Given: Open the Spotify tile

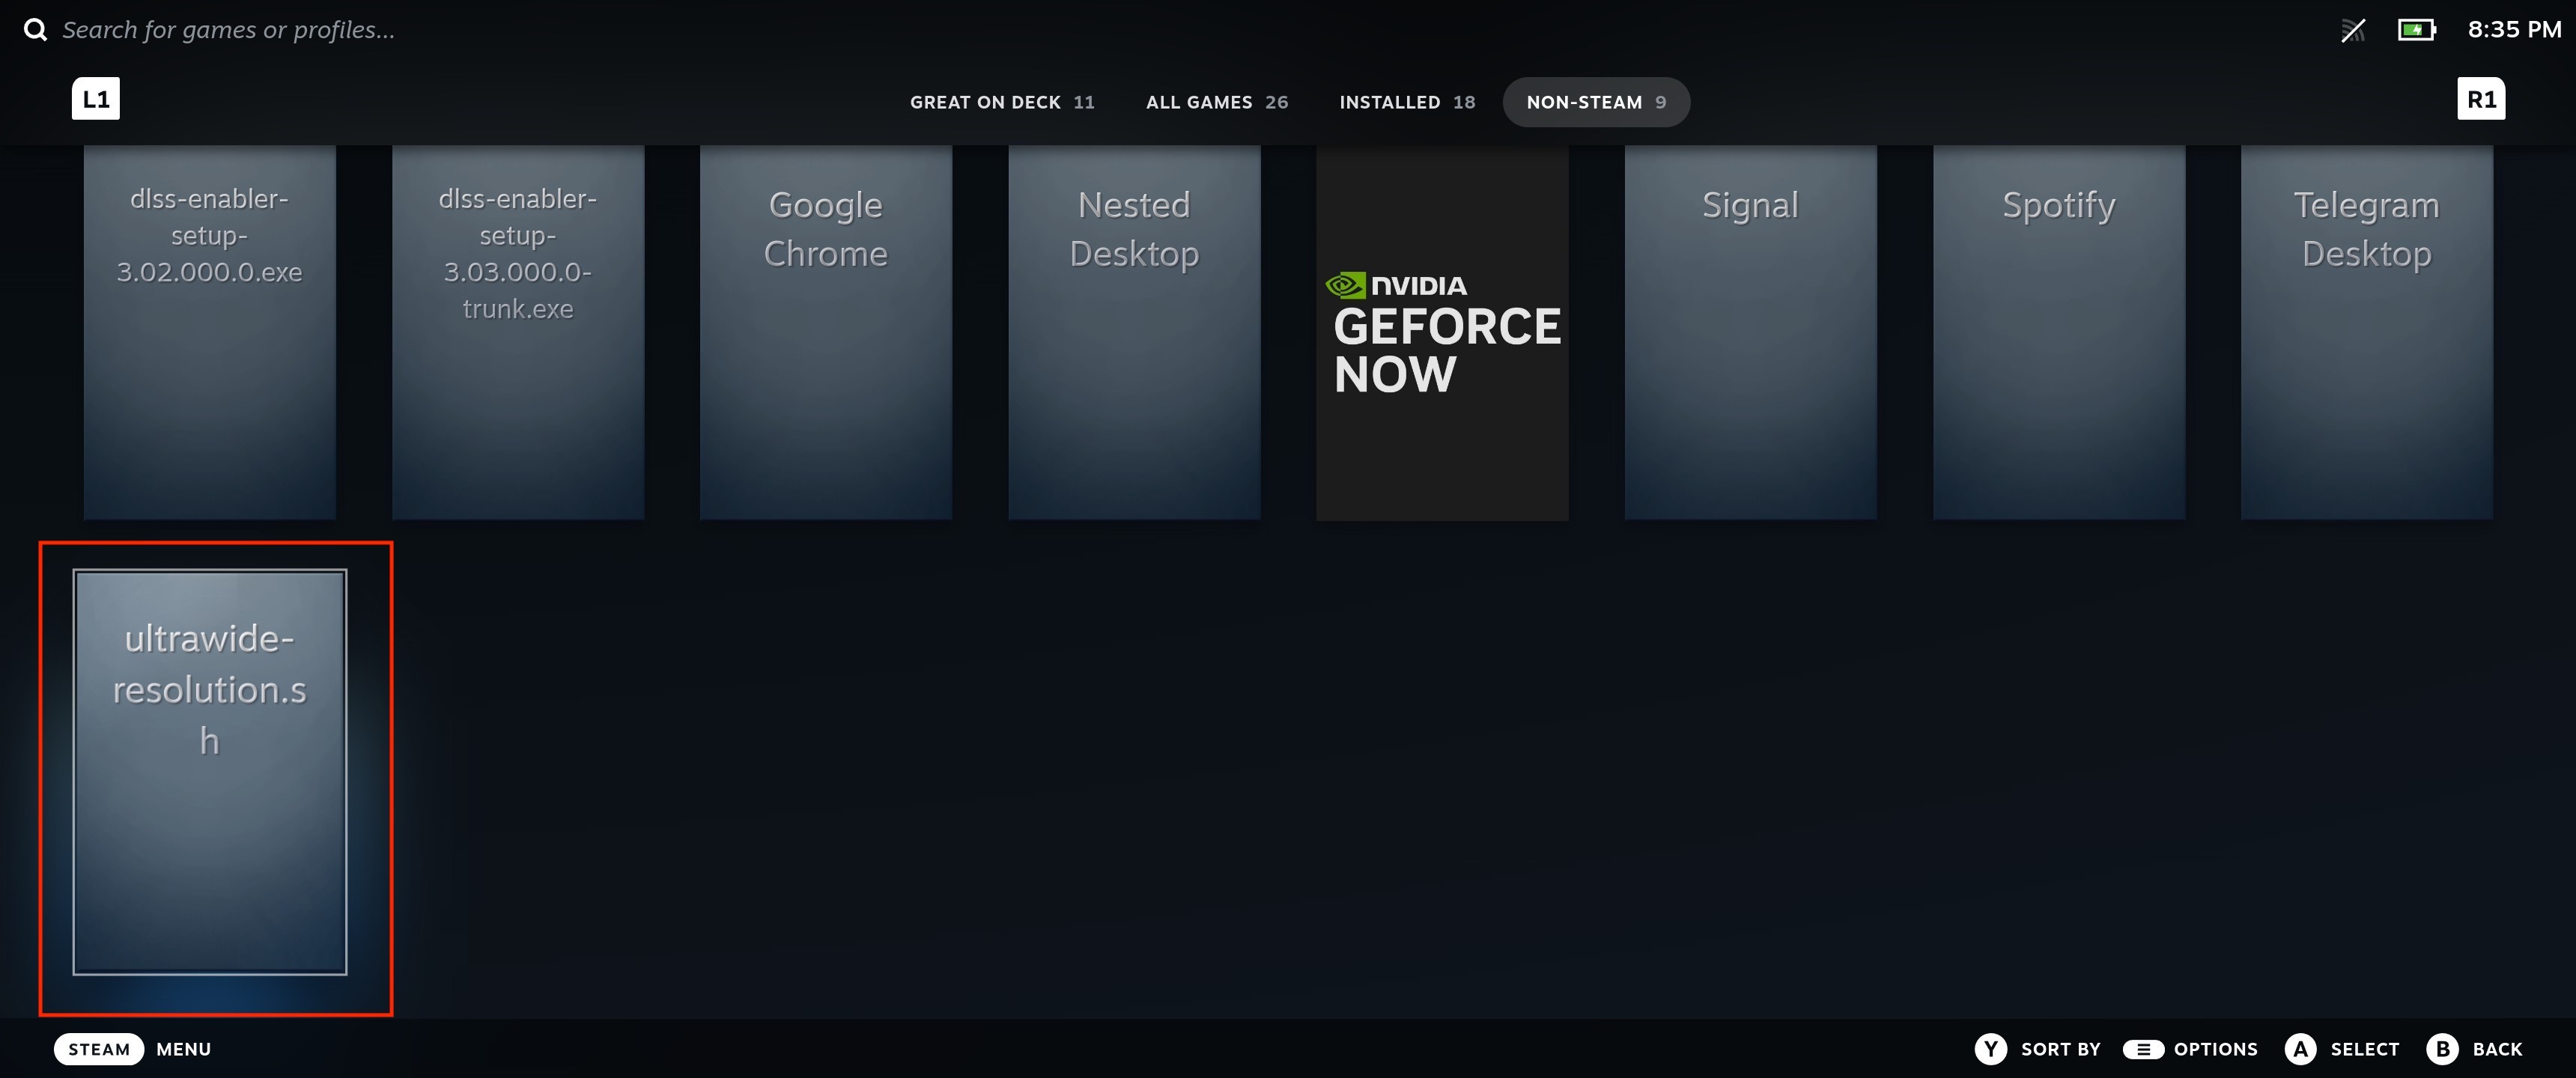Looking at the screenshot, I should (2059, 333).
